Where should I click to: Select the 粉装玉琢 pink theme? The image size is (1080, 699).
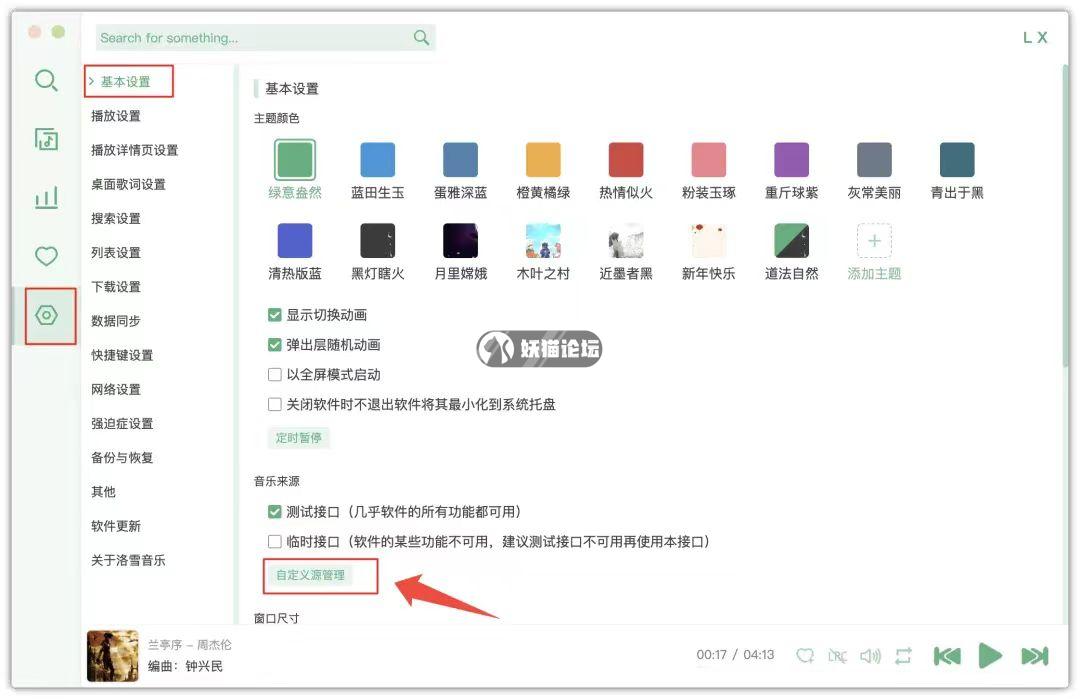(x=709, y=160)
